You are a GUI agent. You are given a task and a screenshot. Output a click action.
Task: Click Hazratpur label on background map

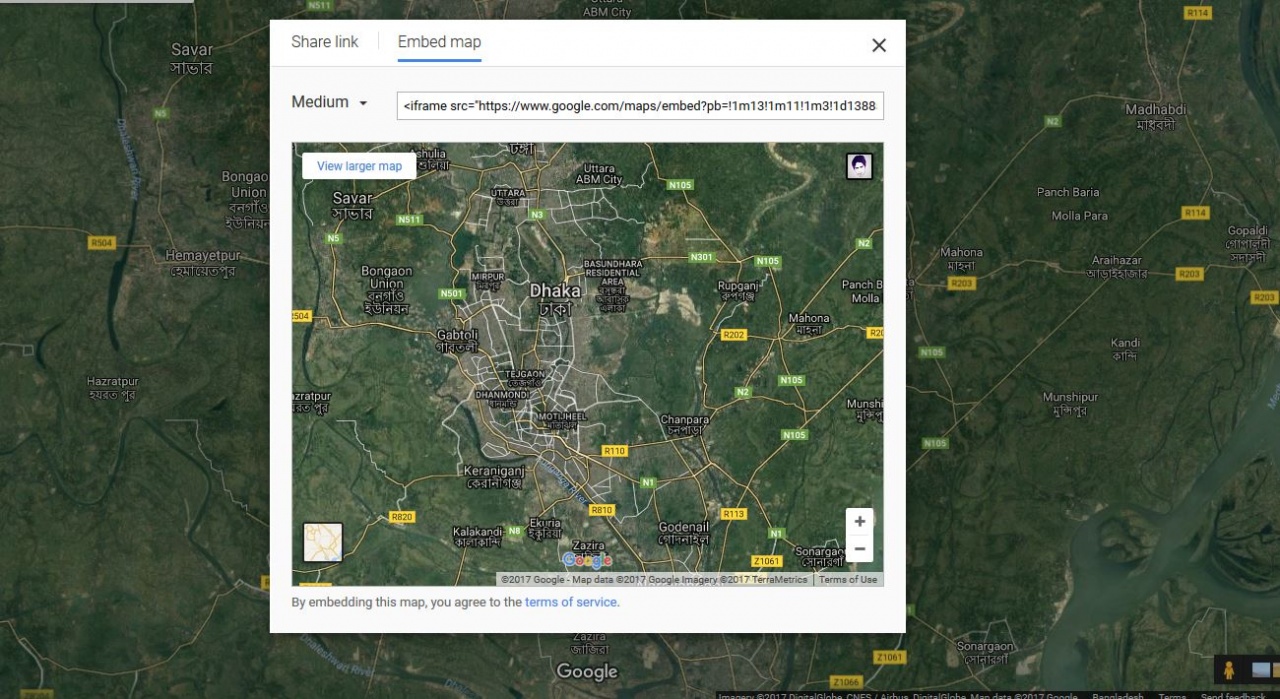112,388
